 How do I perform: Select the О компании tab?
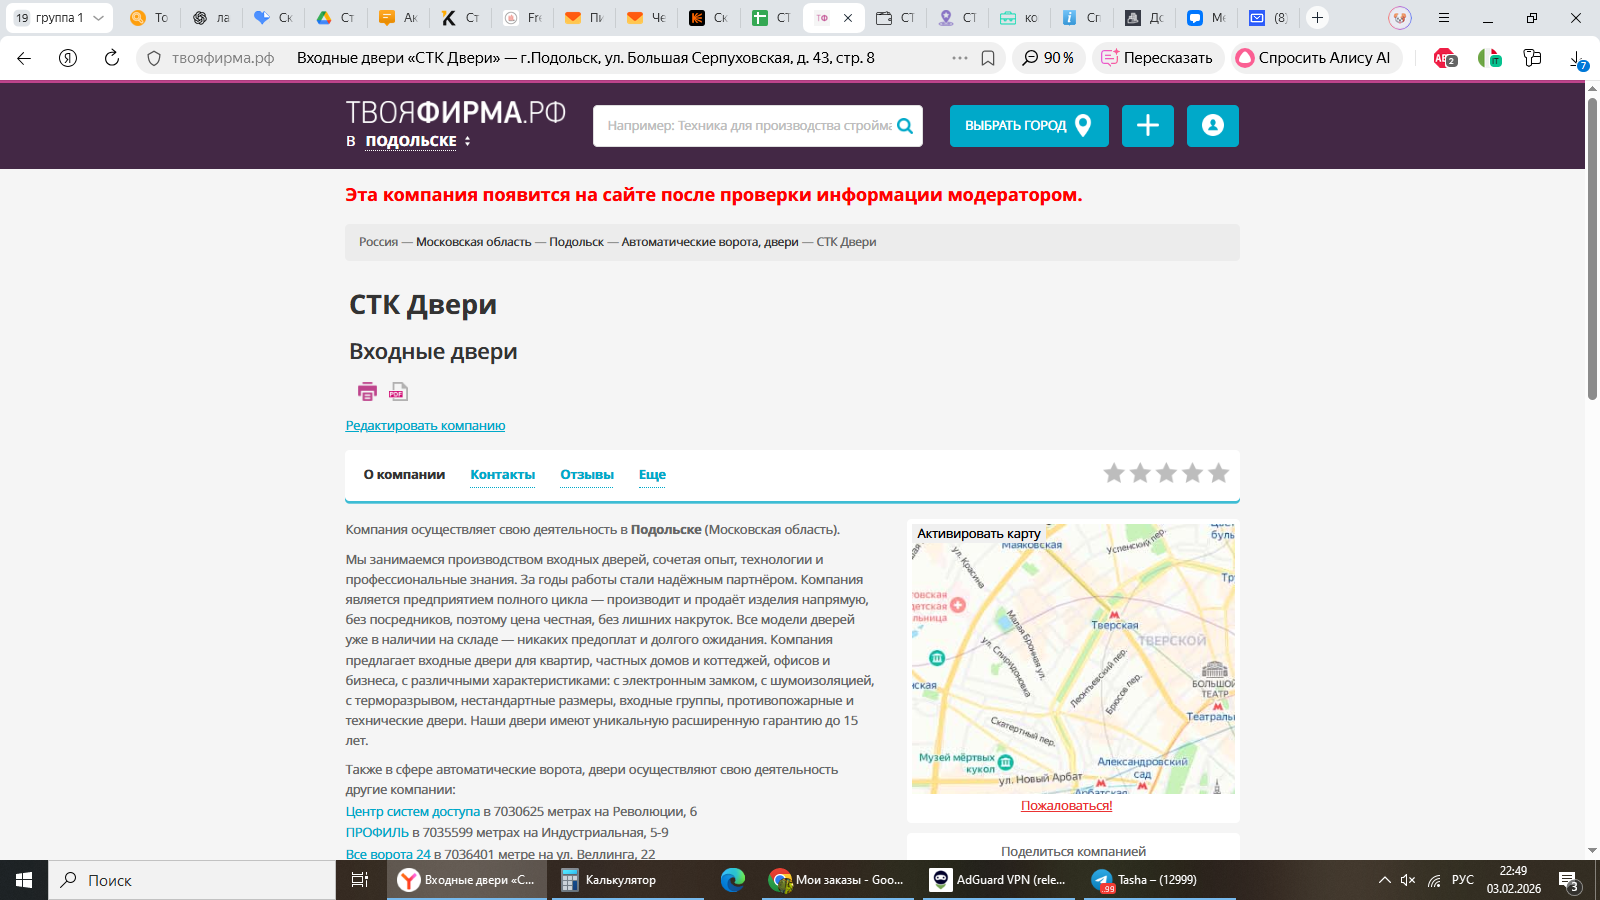pyautogui.click(x=404, y=475)
